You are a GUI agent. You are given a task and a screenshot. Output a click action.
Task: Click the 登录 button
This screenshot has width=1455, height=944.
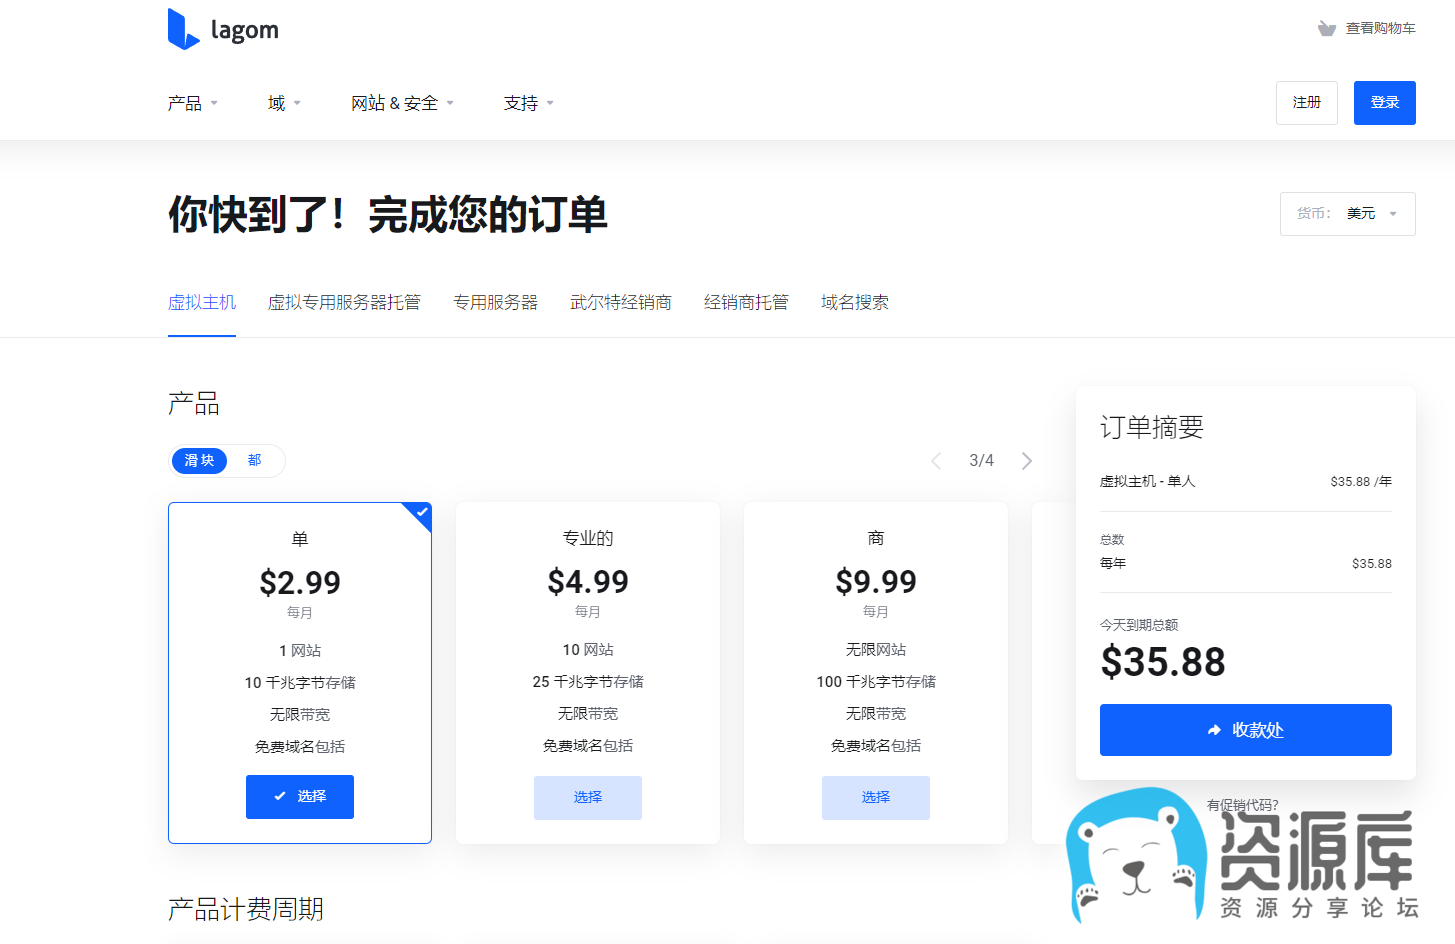pos(1384,103)
